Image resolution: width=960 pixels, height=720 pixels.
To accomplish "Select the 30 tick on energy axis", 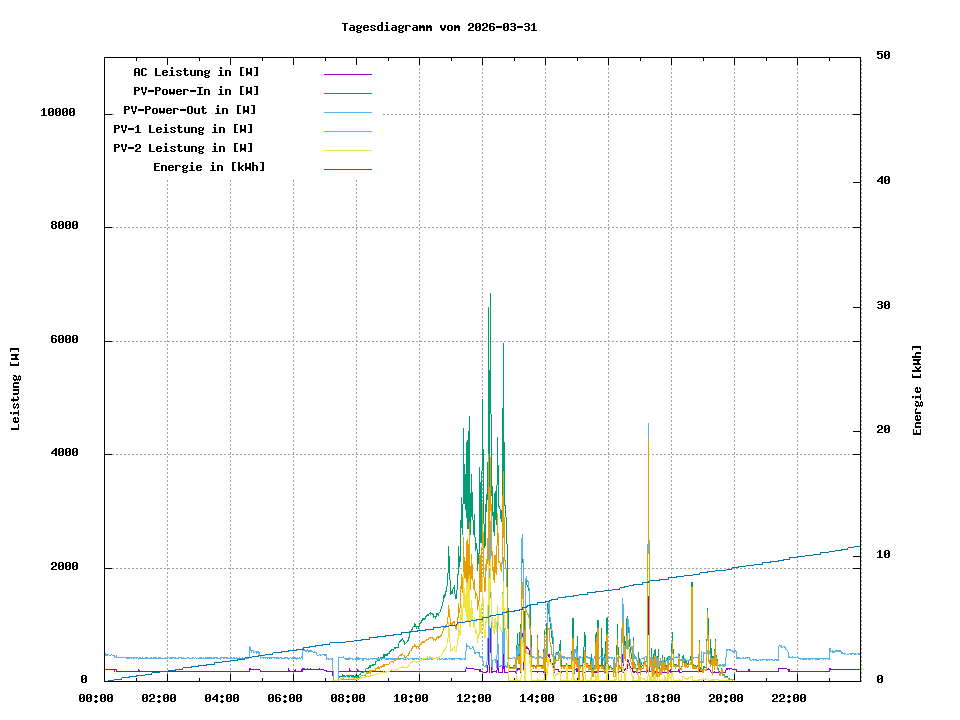I will 883,306.
